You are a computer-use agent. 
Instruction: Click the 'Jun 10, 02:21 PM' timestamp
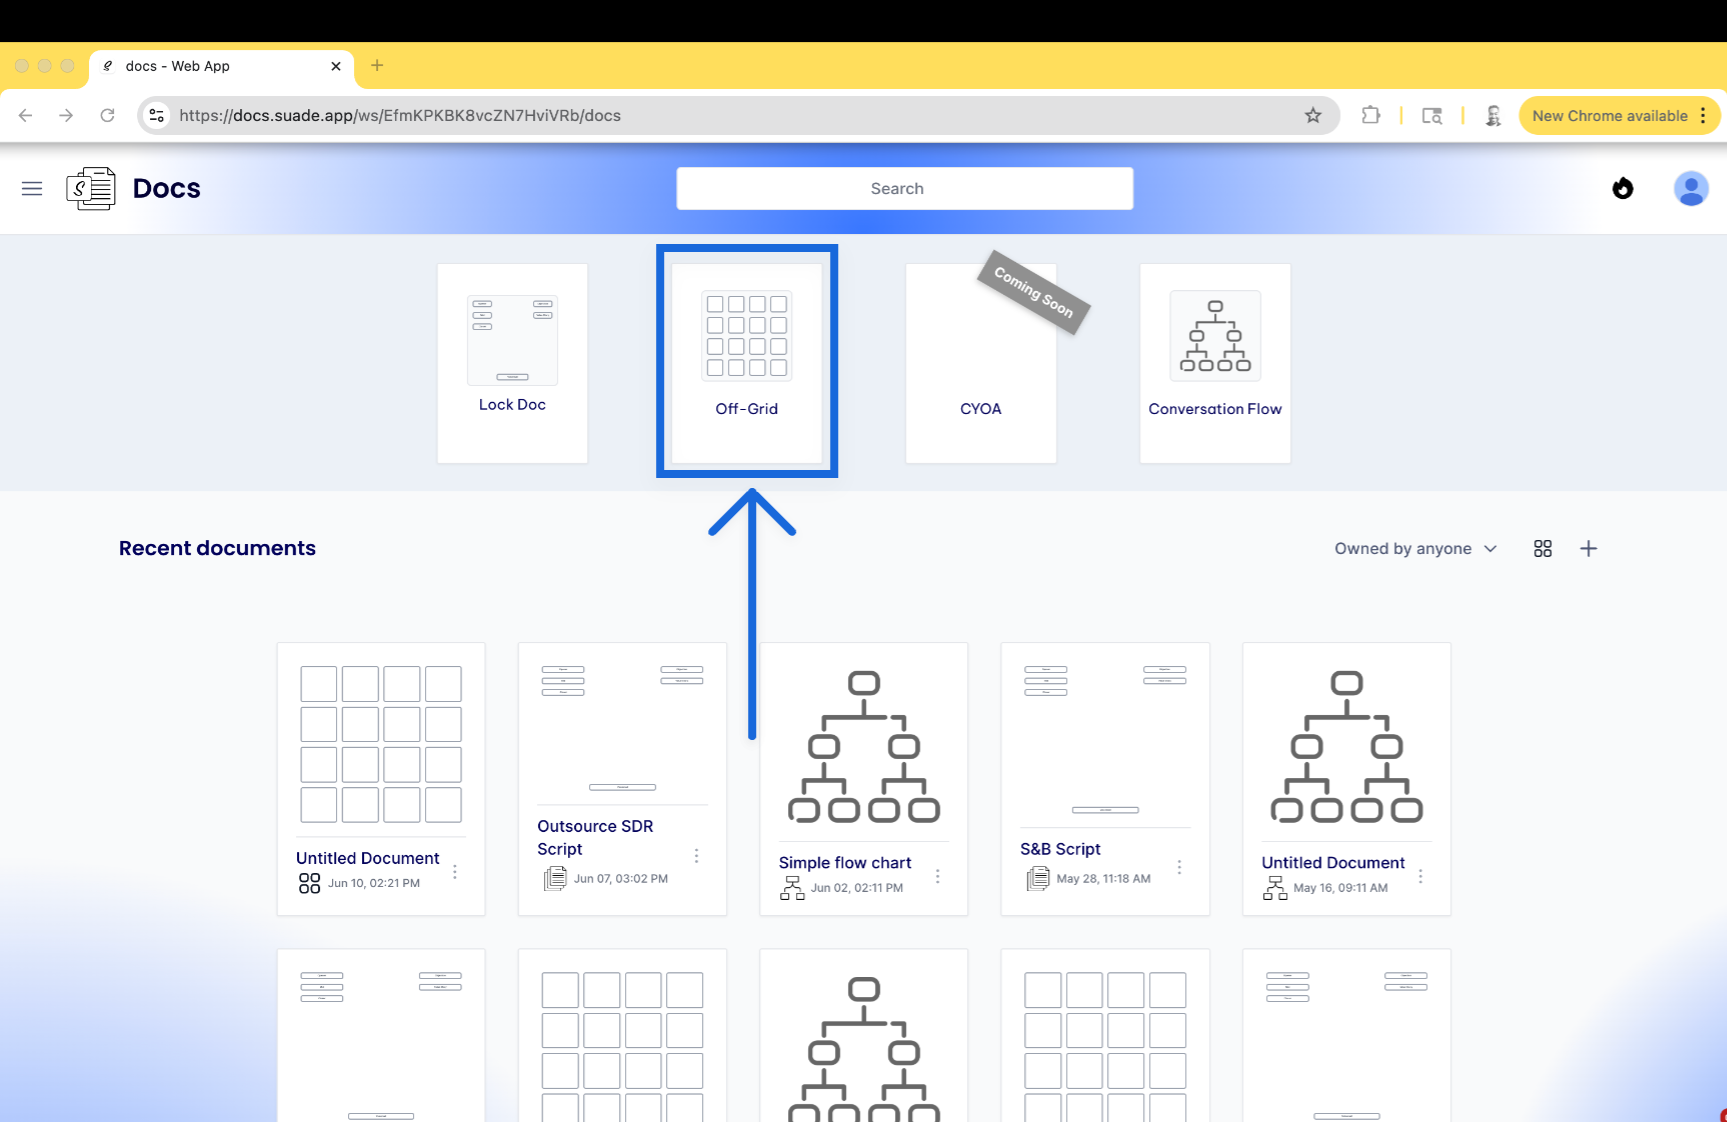(374, 883)
